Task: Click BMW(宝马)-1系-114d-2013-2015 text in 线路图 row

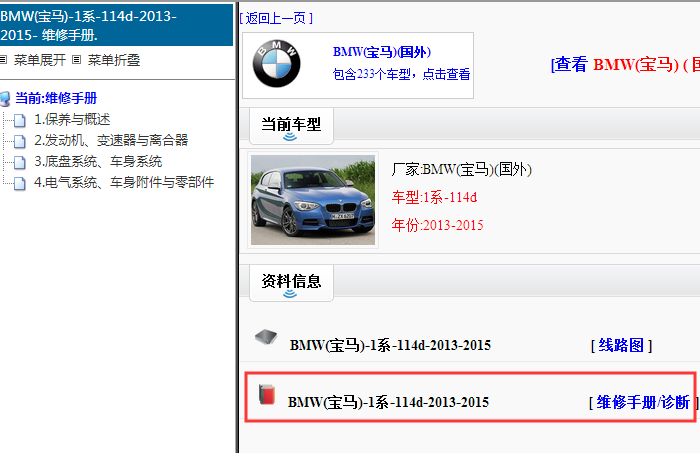Action: tap(390, 345)
